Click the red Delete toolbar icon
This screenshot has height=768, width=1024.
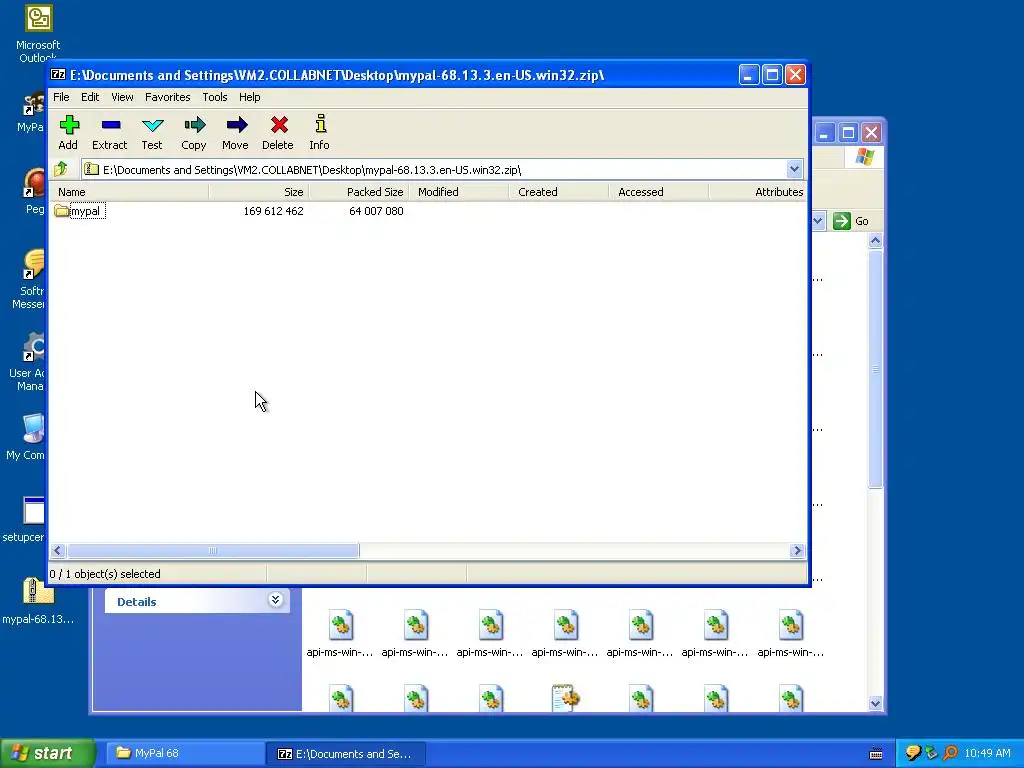(x=278, y=133)
